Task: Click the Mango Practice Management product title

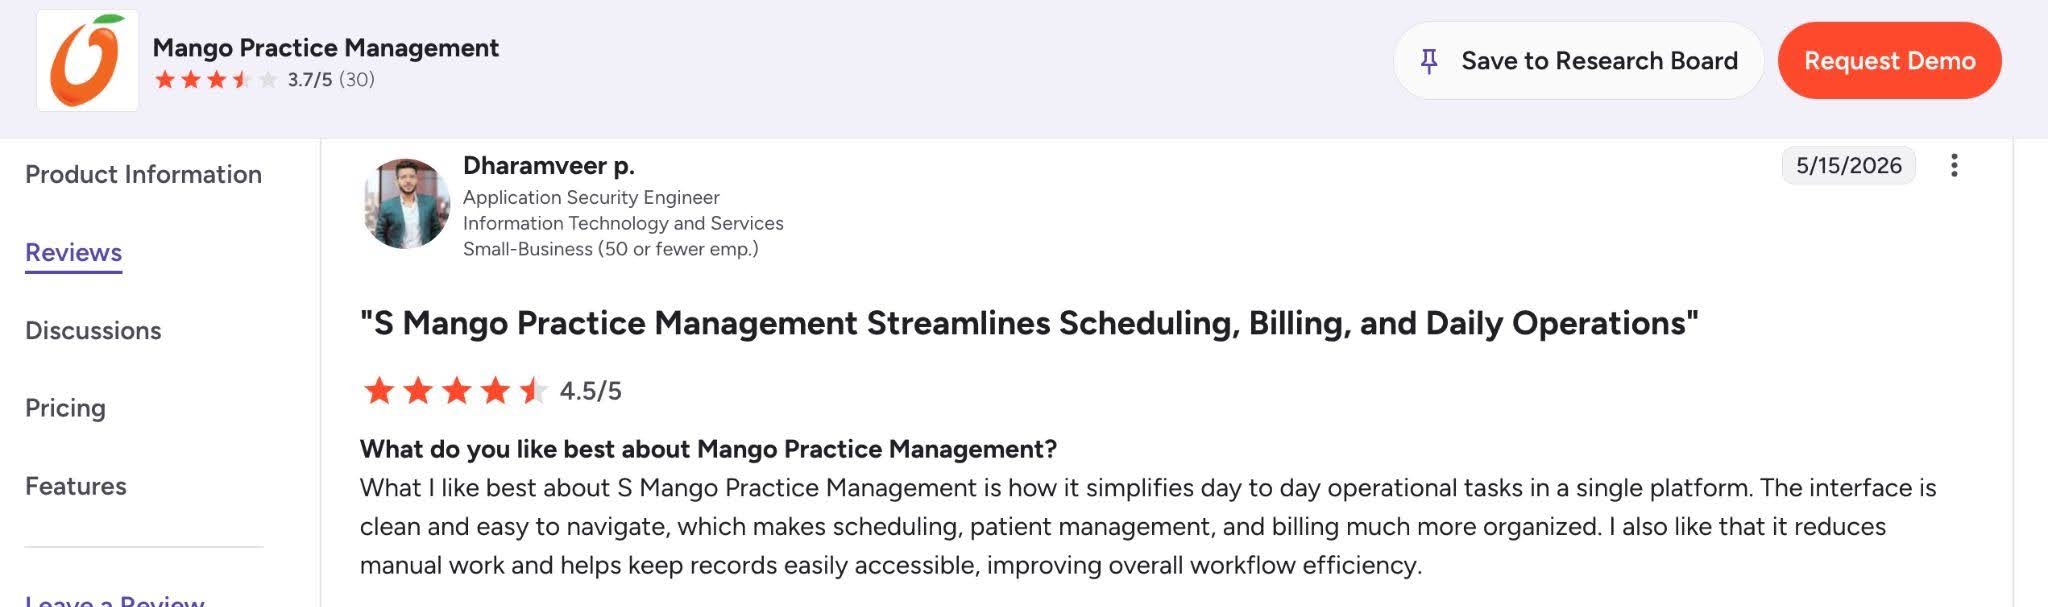Action: click(325, 48)
